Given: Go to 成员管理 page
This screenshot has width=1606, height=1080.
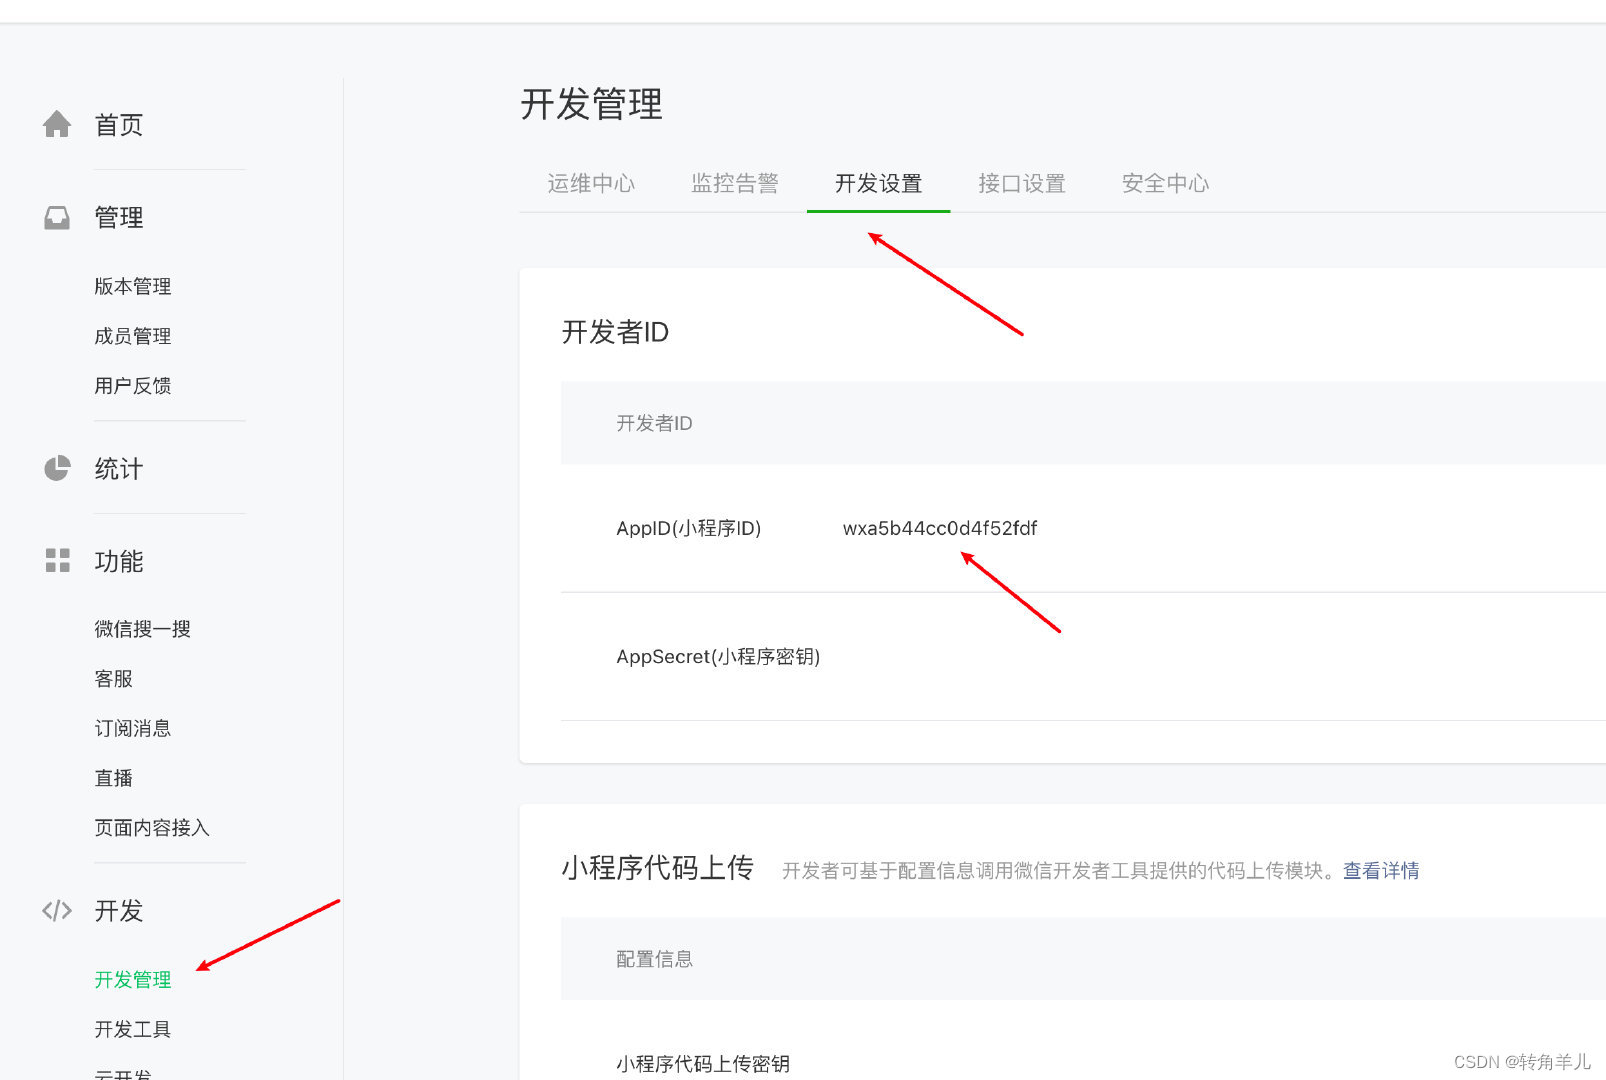Looking at the screenshot, I should (x=133, y=336).
